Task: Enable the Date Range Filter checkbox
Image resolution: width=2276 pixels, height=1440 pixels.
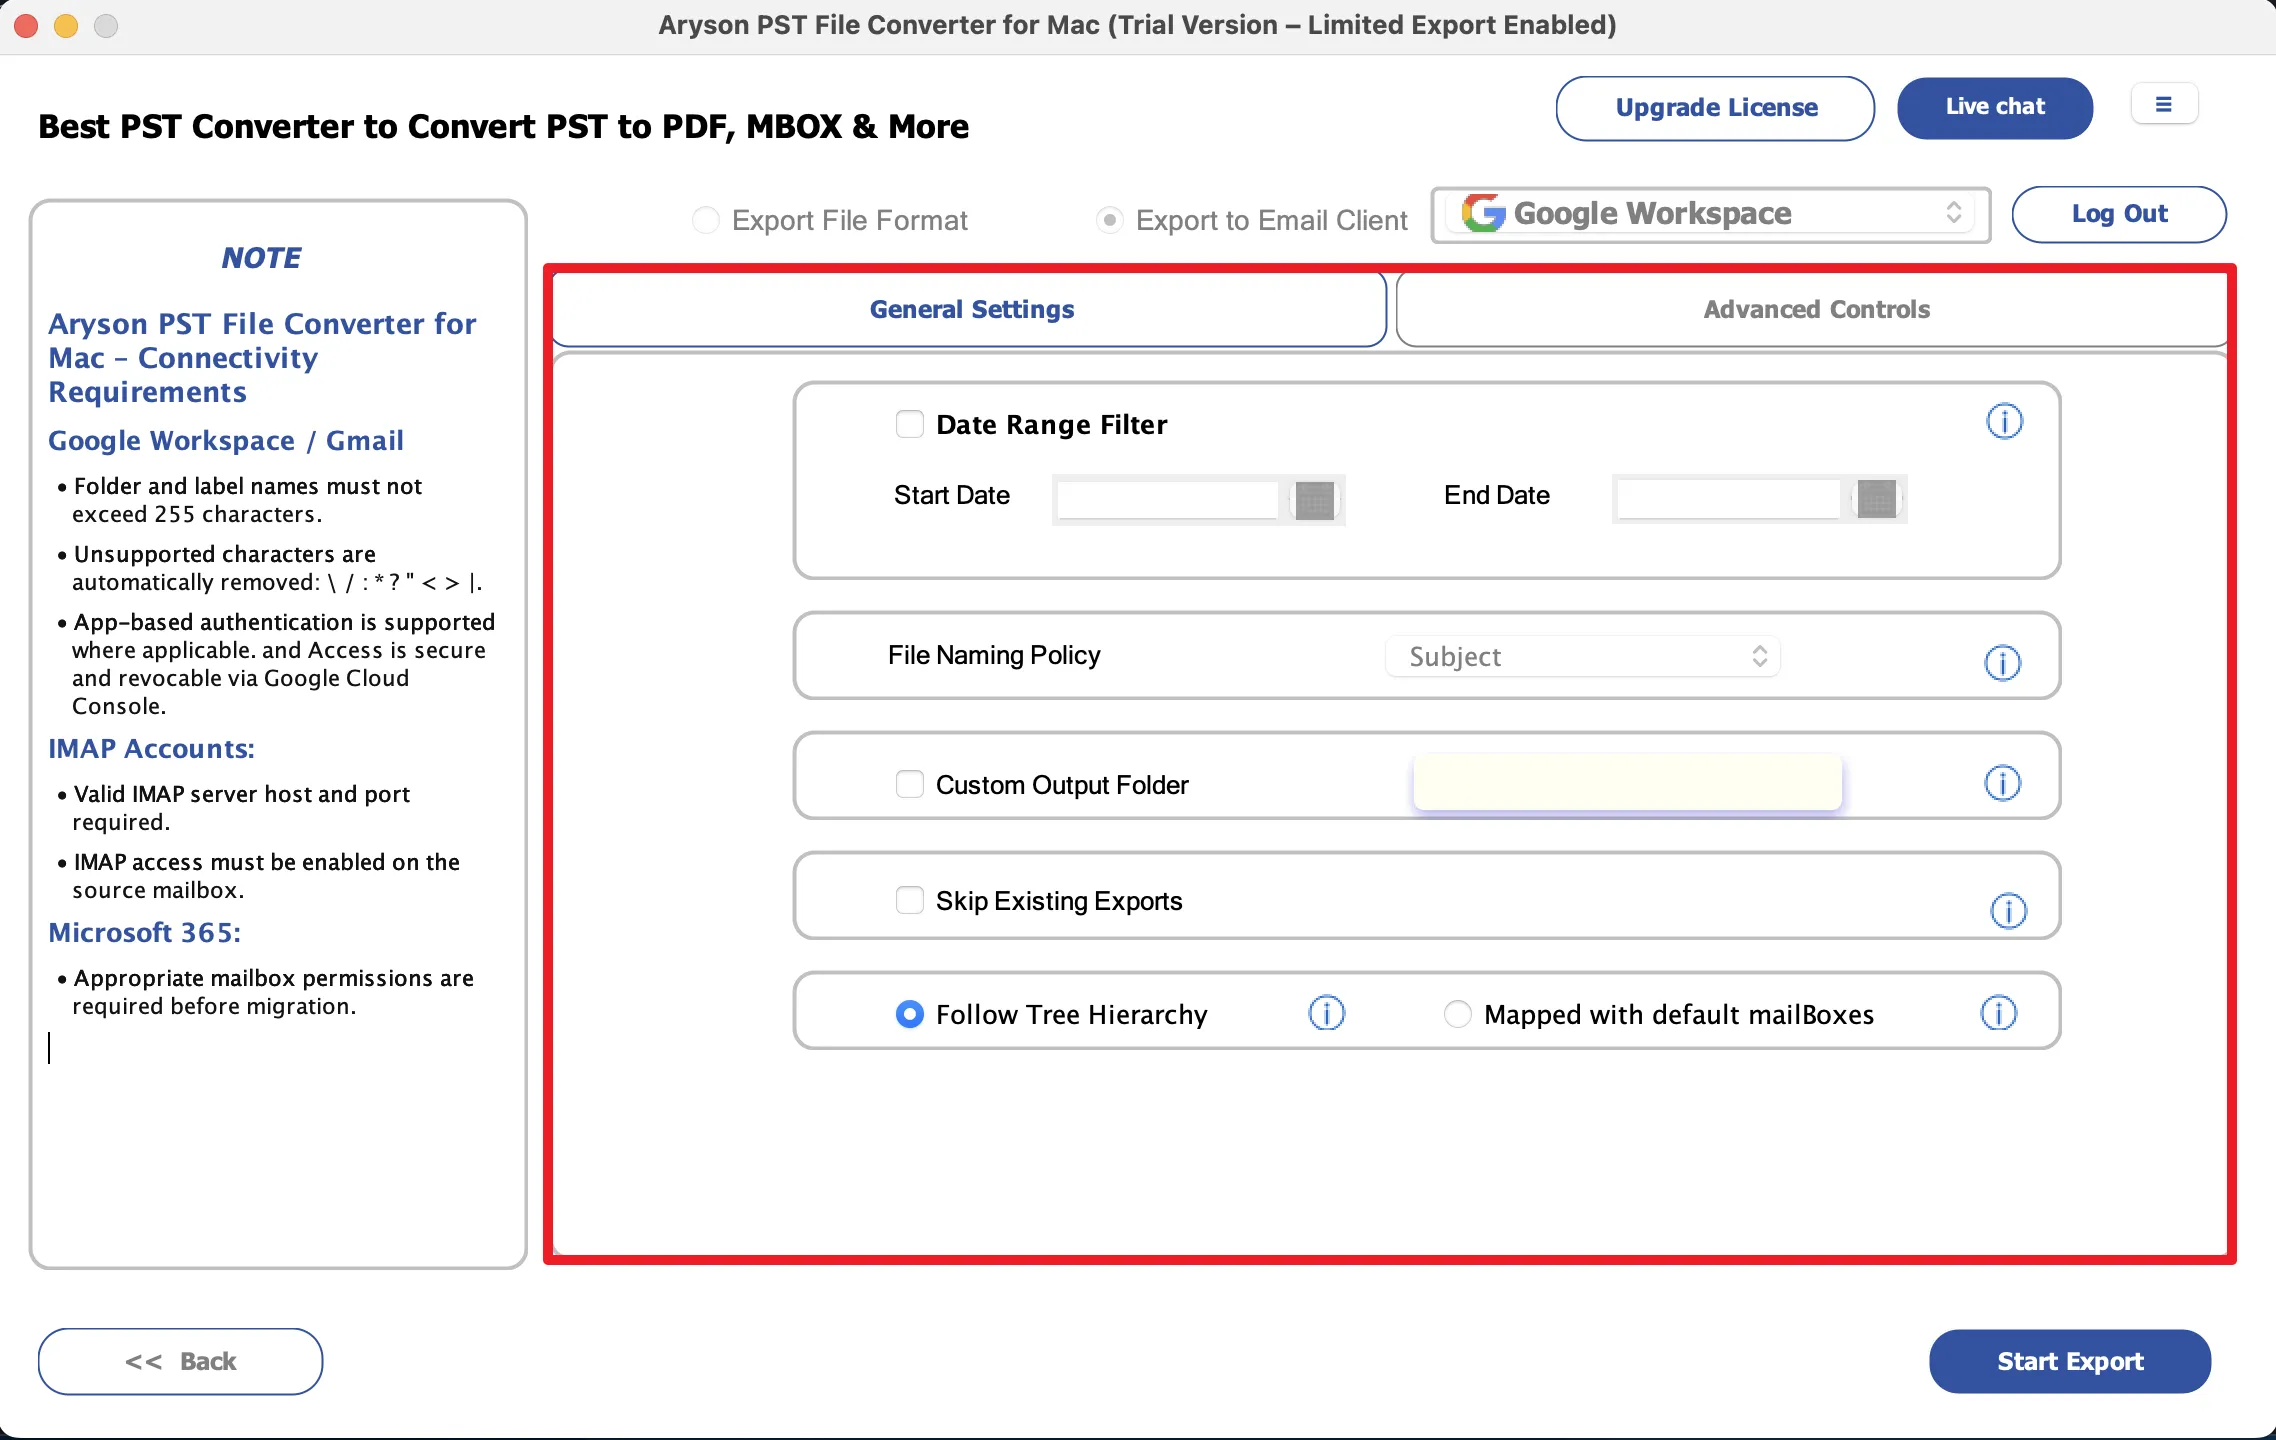Action: tap(909, 424)
